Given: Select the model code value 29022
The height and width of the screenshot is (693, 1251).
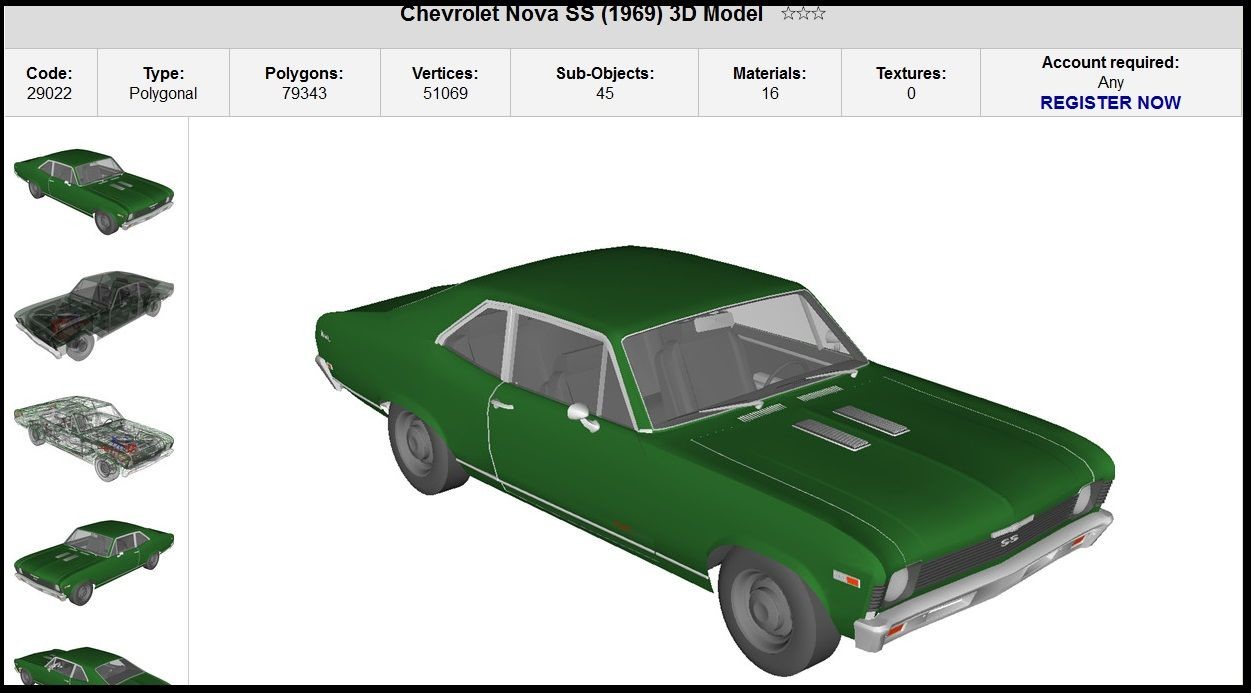Looking at the screenshot, I should (49, 93).
